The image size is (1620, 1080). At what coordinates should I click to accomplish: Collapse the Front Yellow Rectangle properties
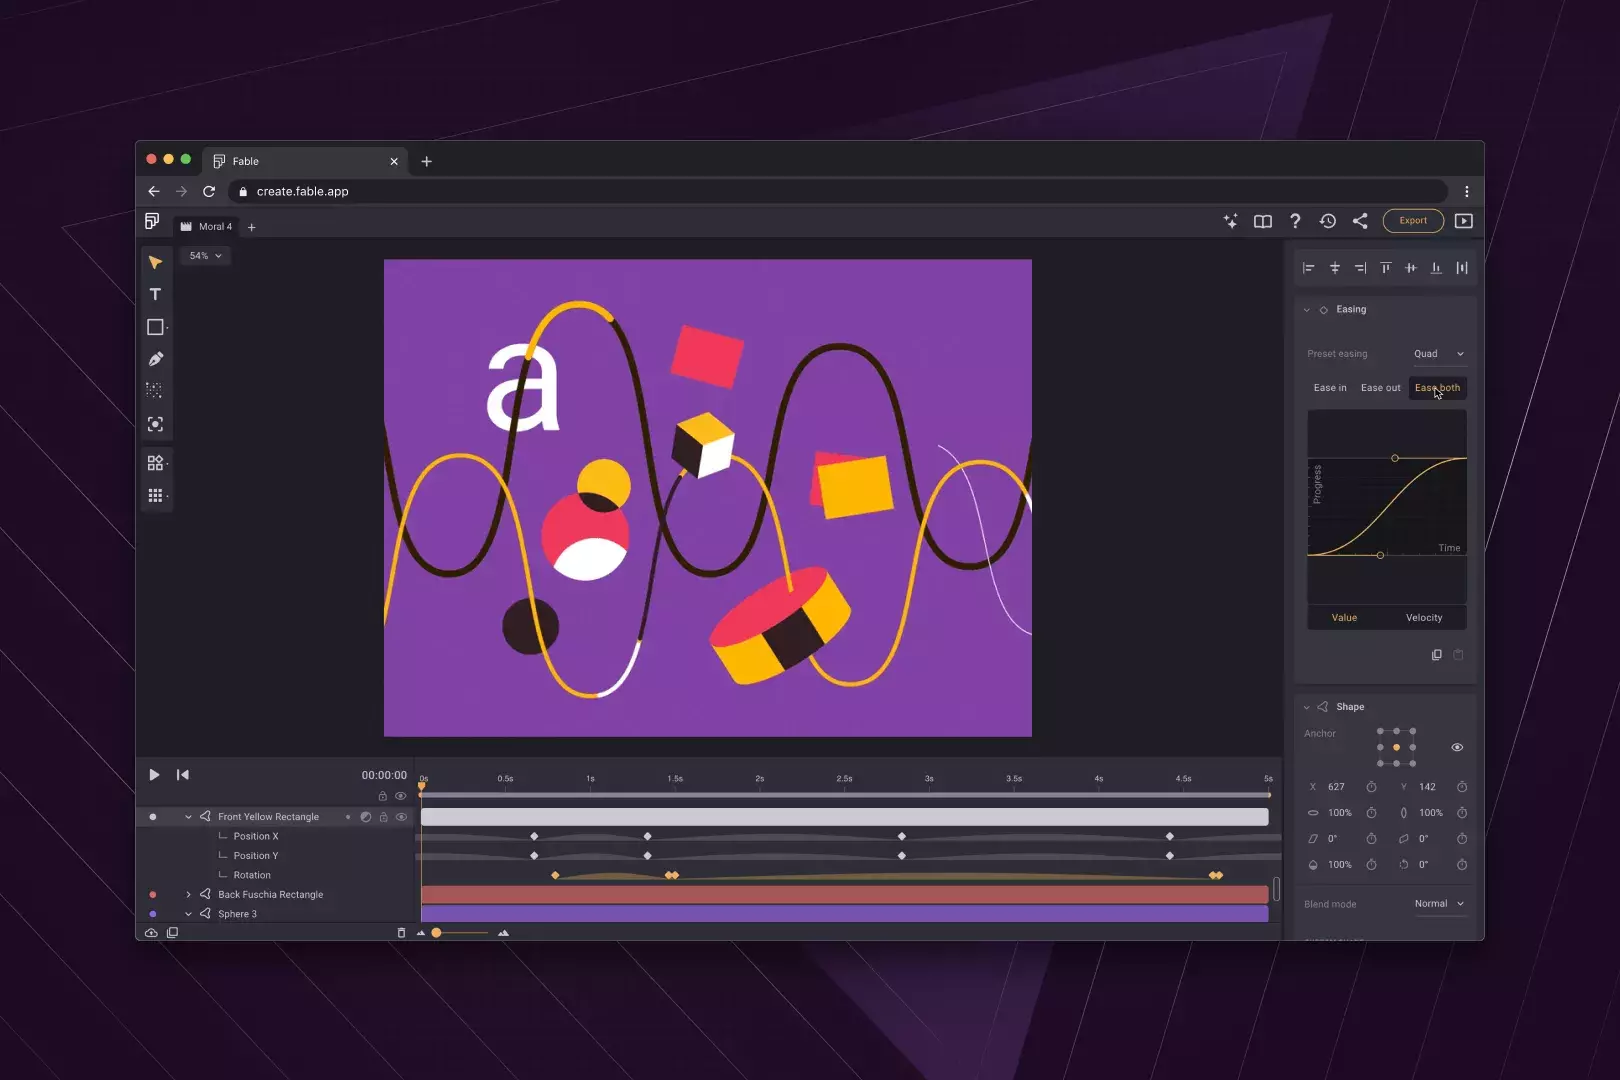point(188,816)
